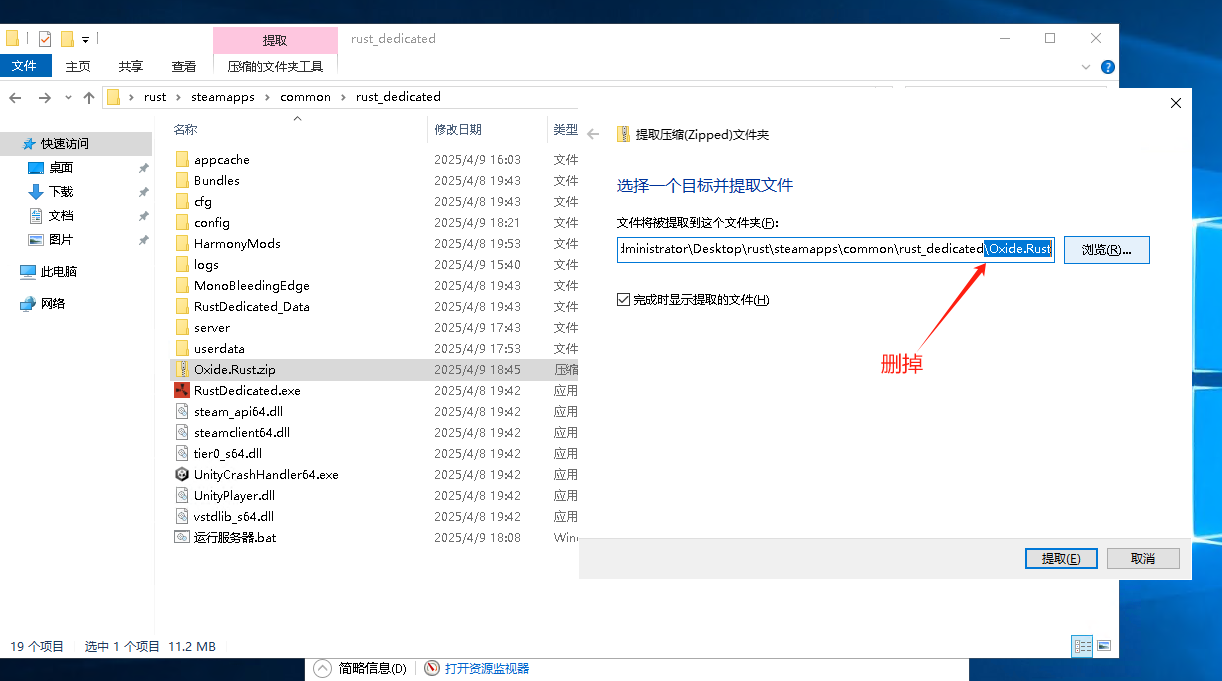
Task: Go forward in Explorer navigation
Action: point(44,97)
